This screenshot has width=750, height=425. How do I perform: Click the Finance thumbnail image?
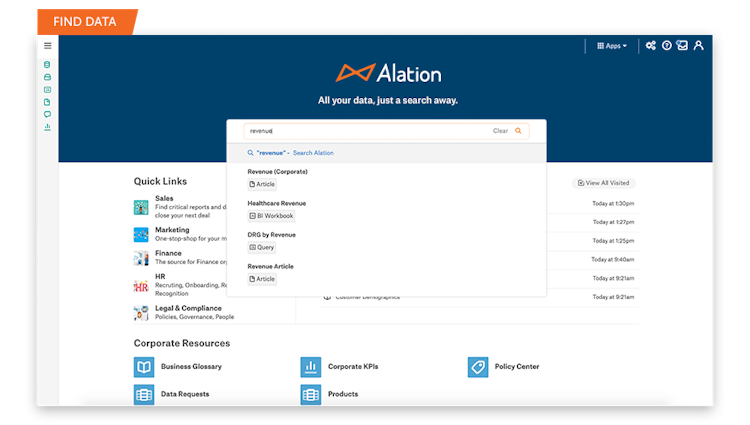click(141, 258)
